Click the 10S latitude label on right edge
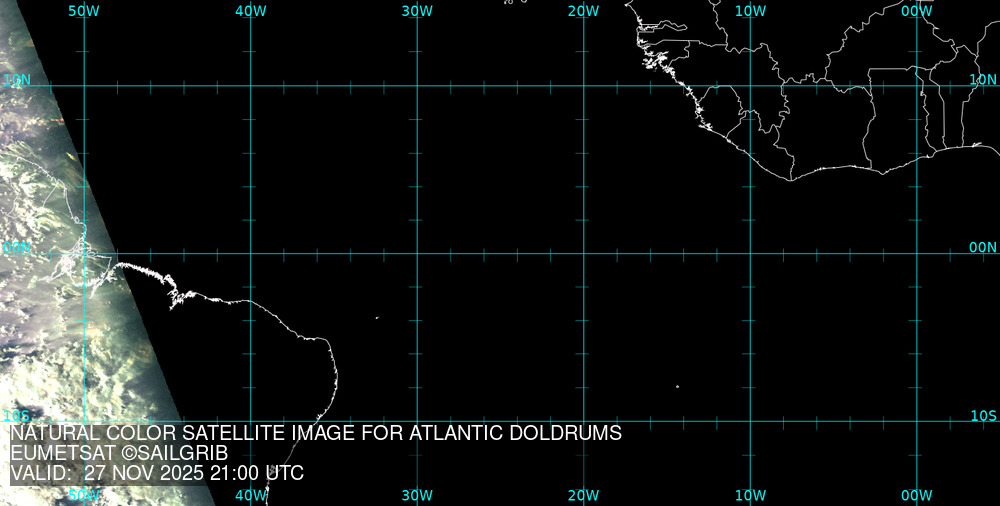The width and height of the screenshot is (1000, 506). (x=984, y=415)
